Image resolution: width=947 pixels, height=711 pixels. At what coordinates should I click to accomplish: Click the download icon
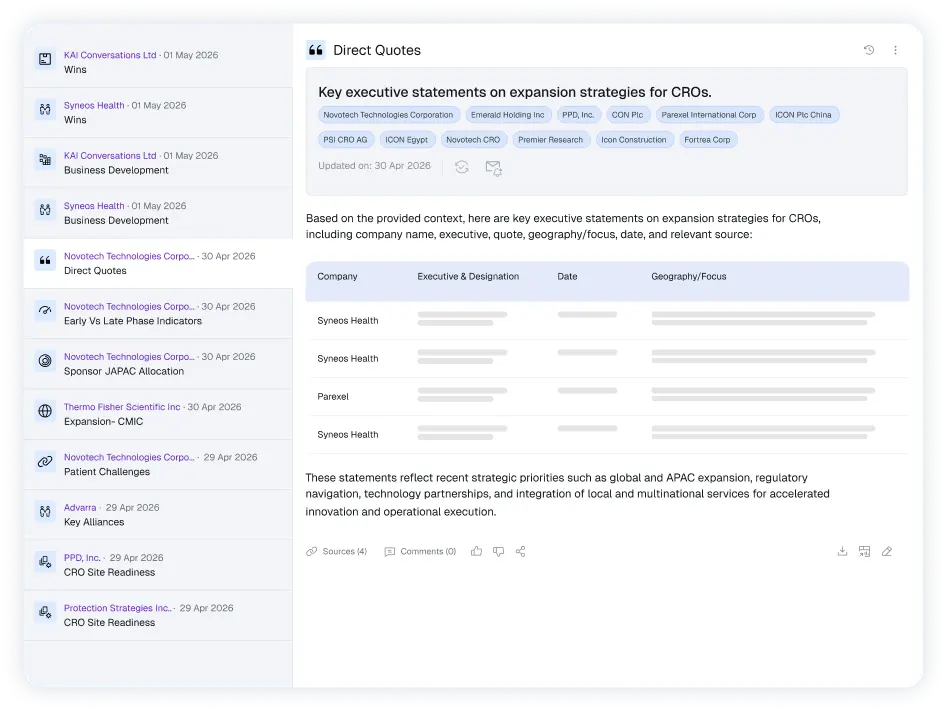(x=843, y=551)
